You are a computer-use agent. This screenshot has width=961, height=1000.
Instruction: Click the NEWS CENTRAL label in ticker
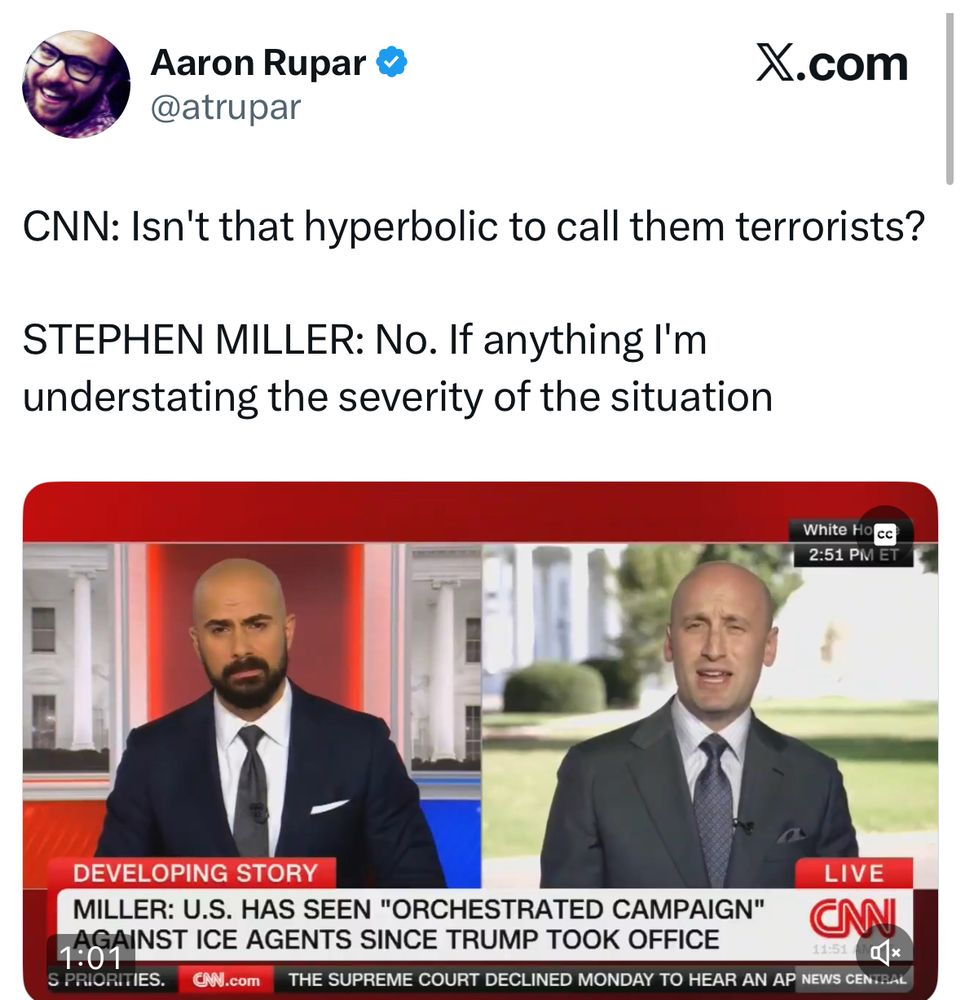point(853,979)
